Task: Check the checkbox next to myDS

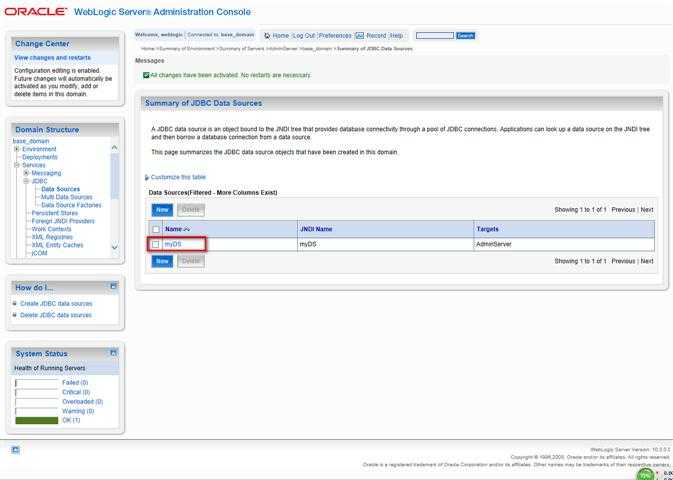Action: [156, 244]
